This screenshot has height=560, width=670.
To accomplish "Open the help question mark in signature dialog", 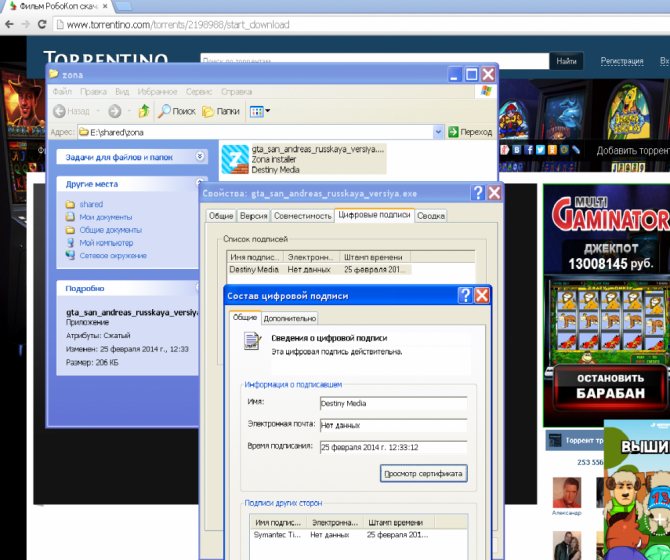I will 464,295.
